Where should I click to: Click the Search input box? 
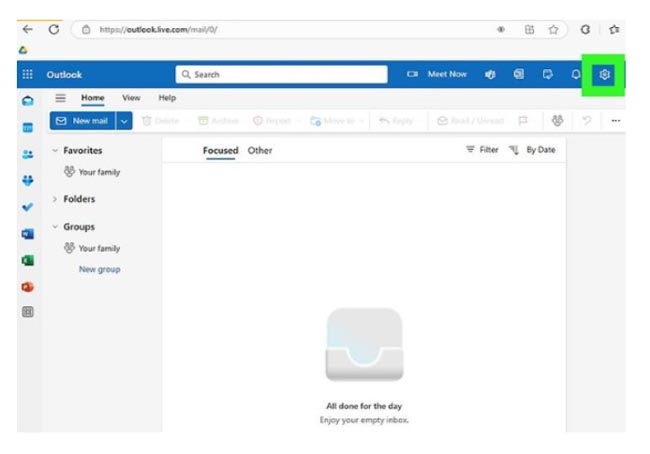tap(280, 75)
